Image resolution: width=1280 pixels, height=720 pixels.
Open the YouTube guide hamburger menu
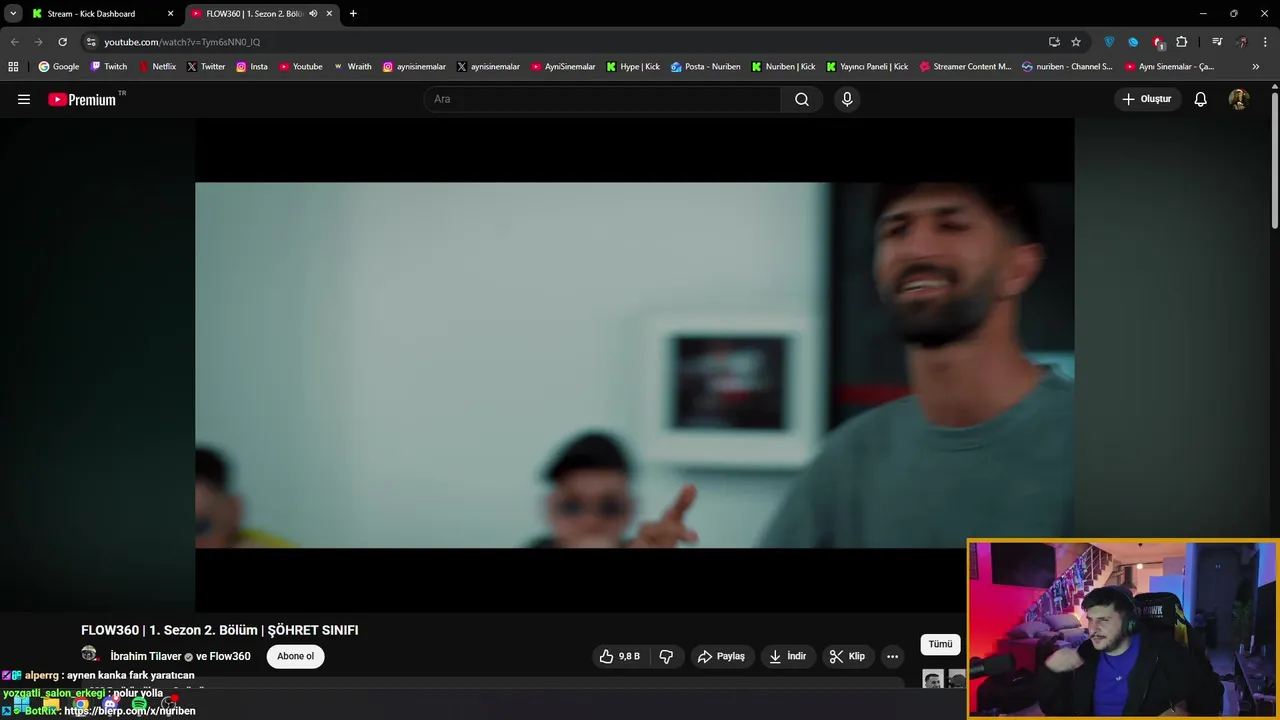click(24, 99)
